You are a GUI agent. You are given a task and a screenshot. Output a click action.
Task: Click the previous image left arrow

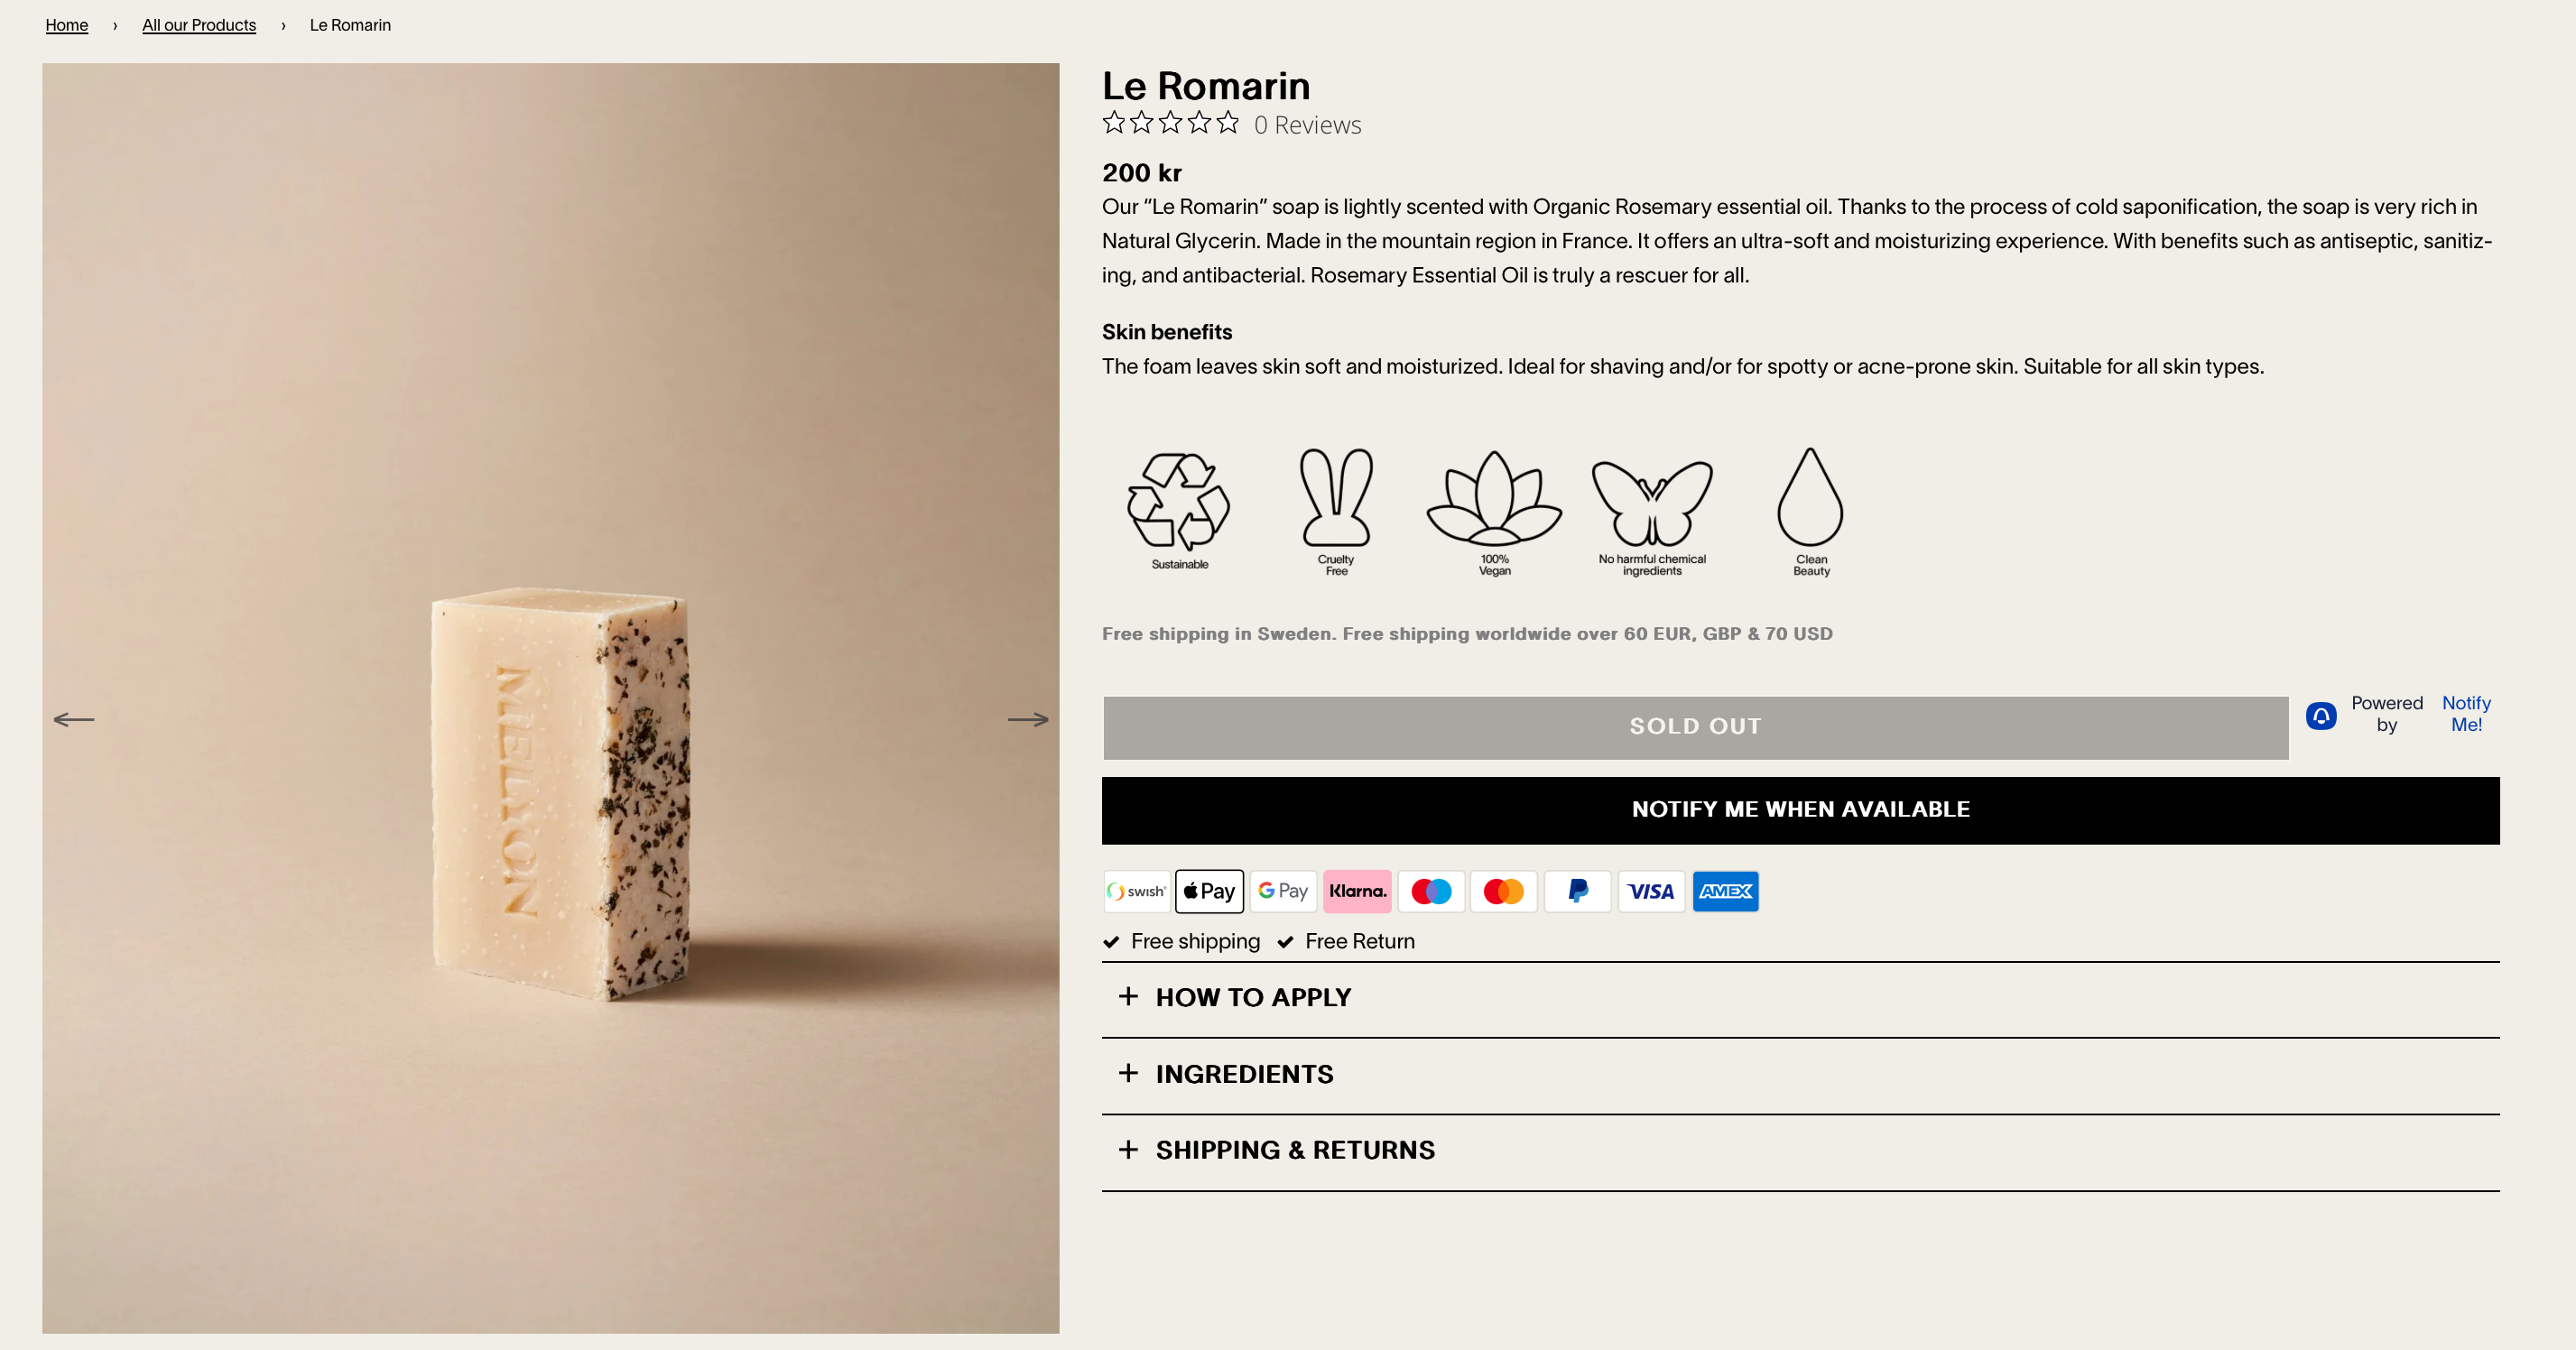(x=74, y=719)
